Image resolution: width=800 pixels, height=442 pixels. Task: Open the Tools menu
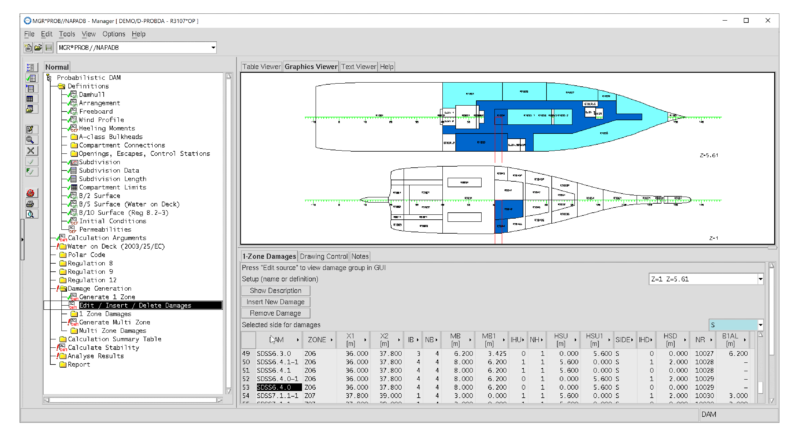[67, 34]
